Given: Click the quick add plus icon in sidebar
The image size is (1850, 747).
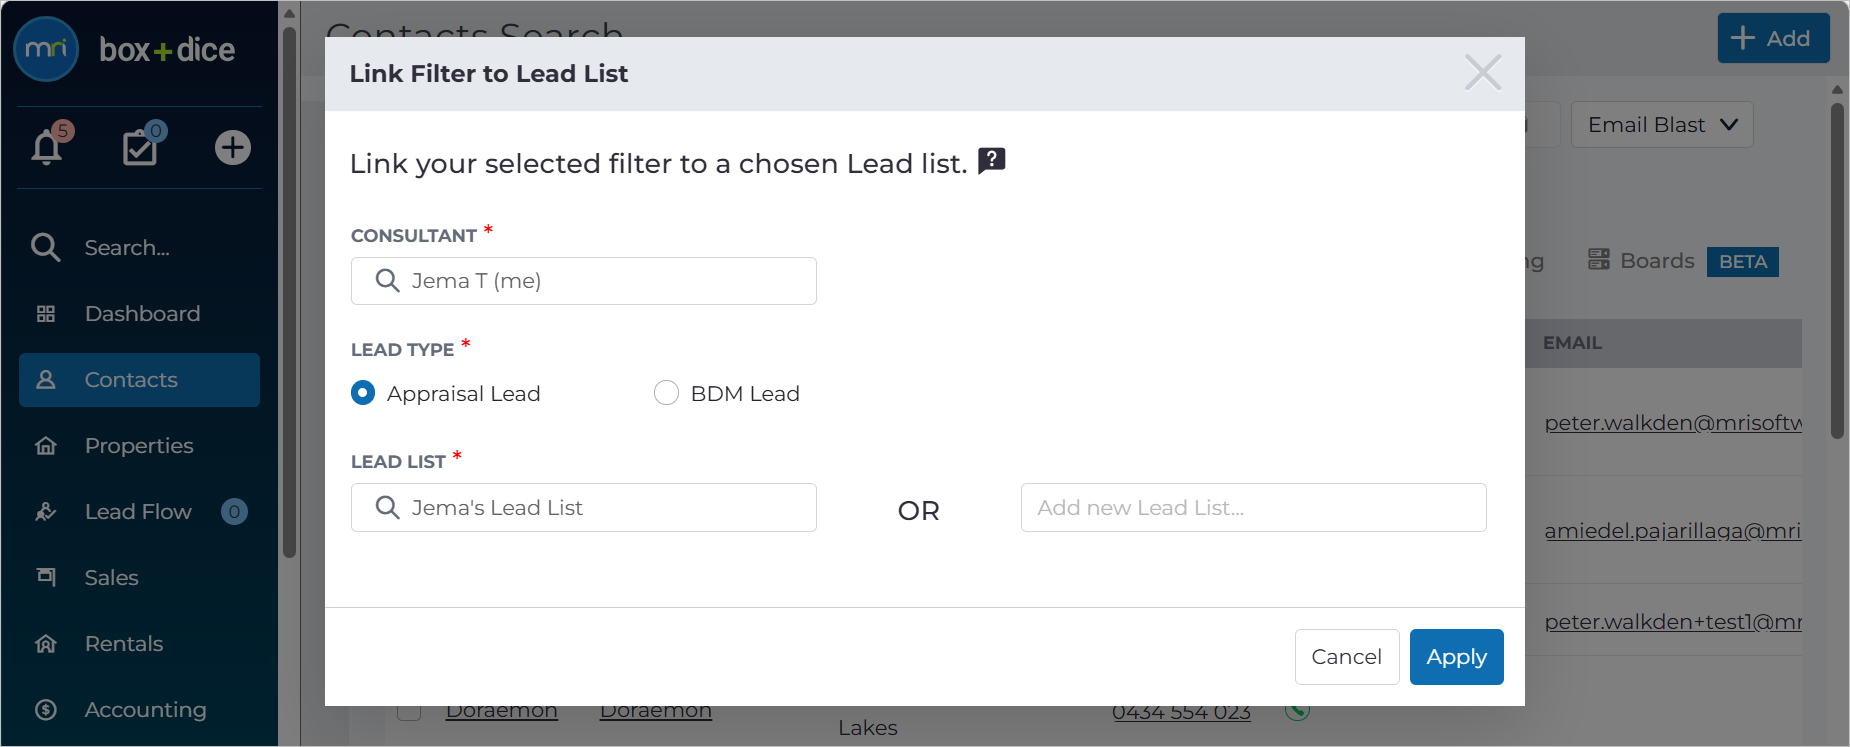Looking at the screenshot, I should click(x=233, y=147).
